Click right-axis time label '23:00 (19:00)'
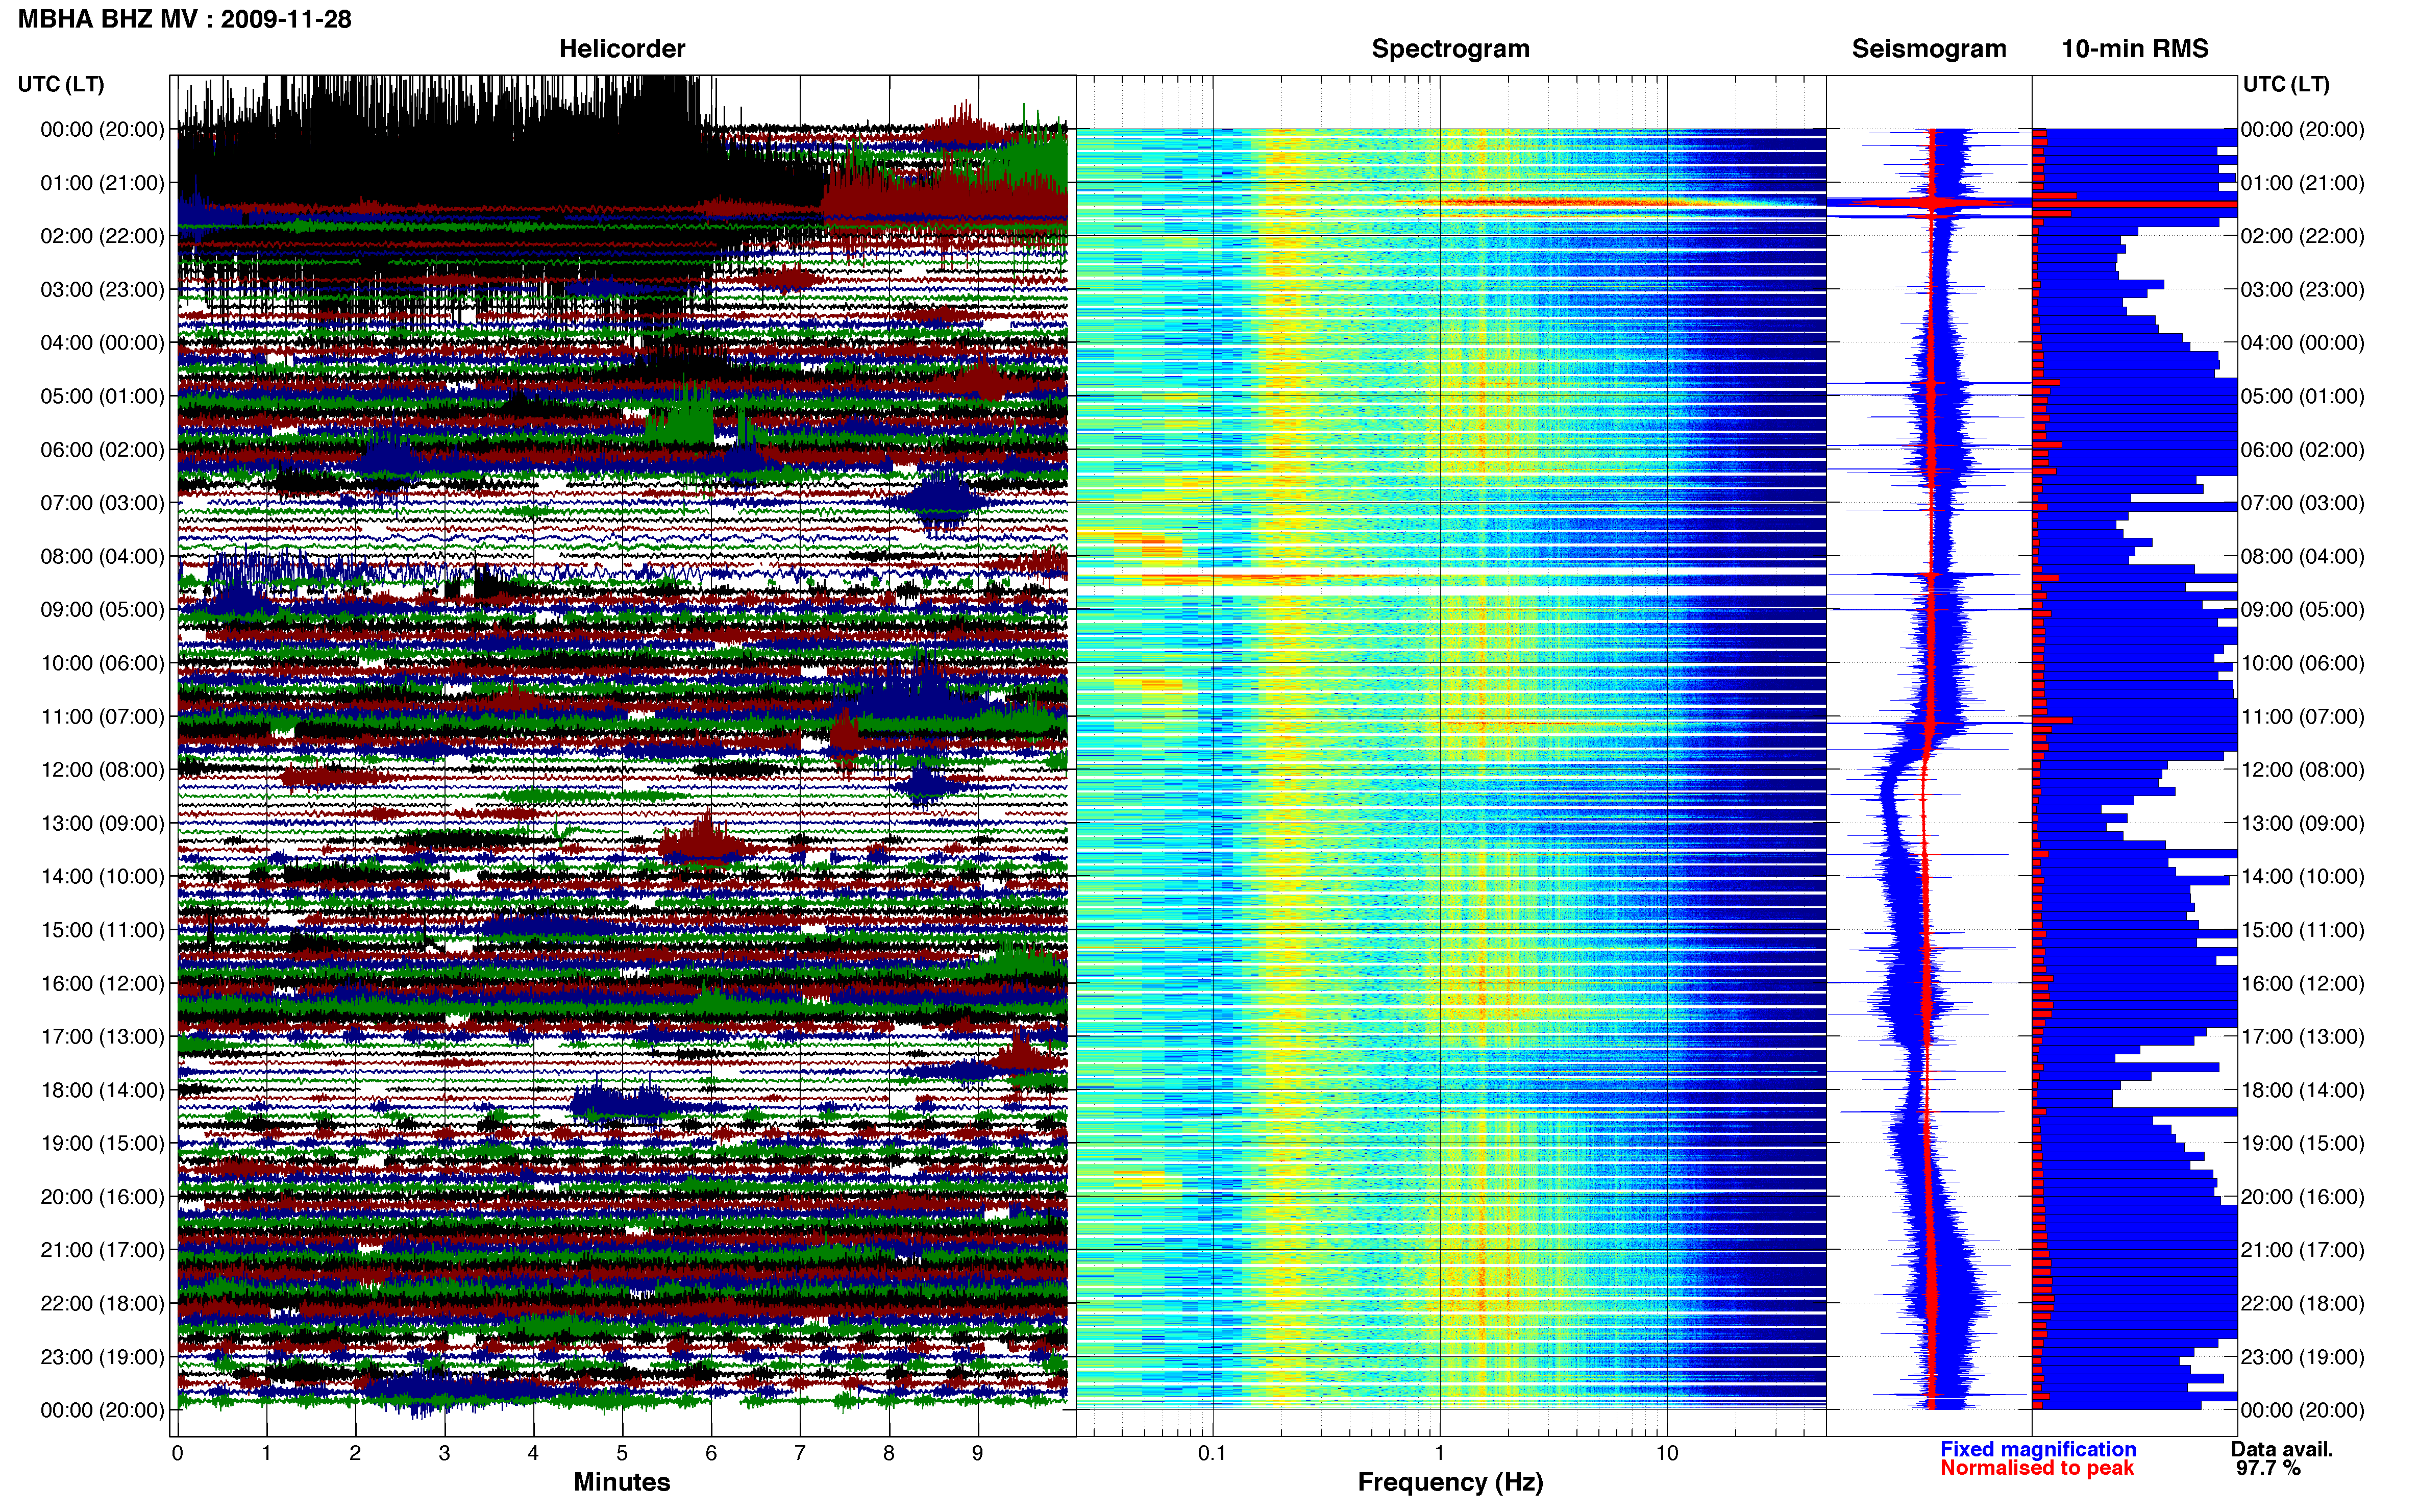2419x1512 pixels. 2303,1357
